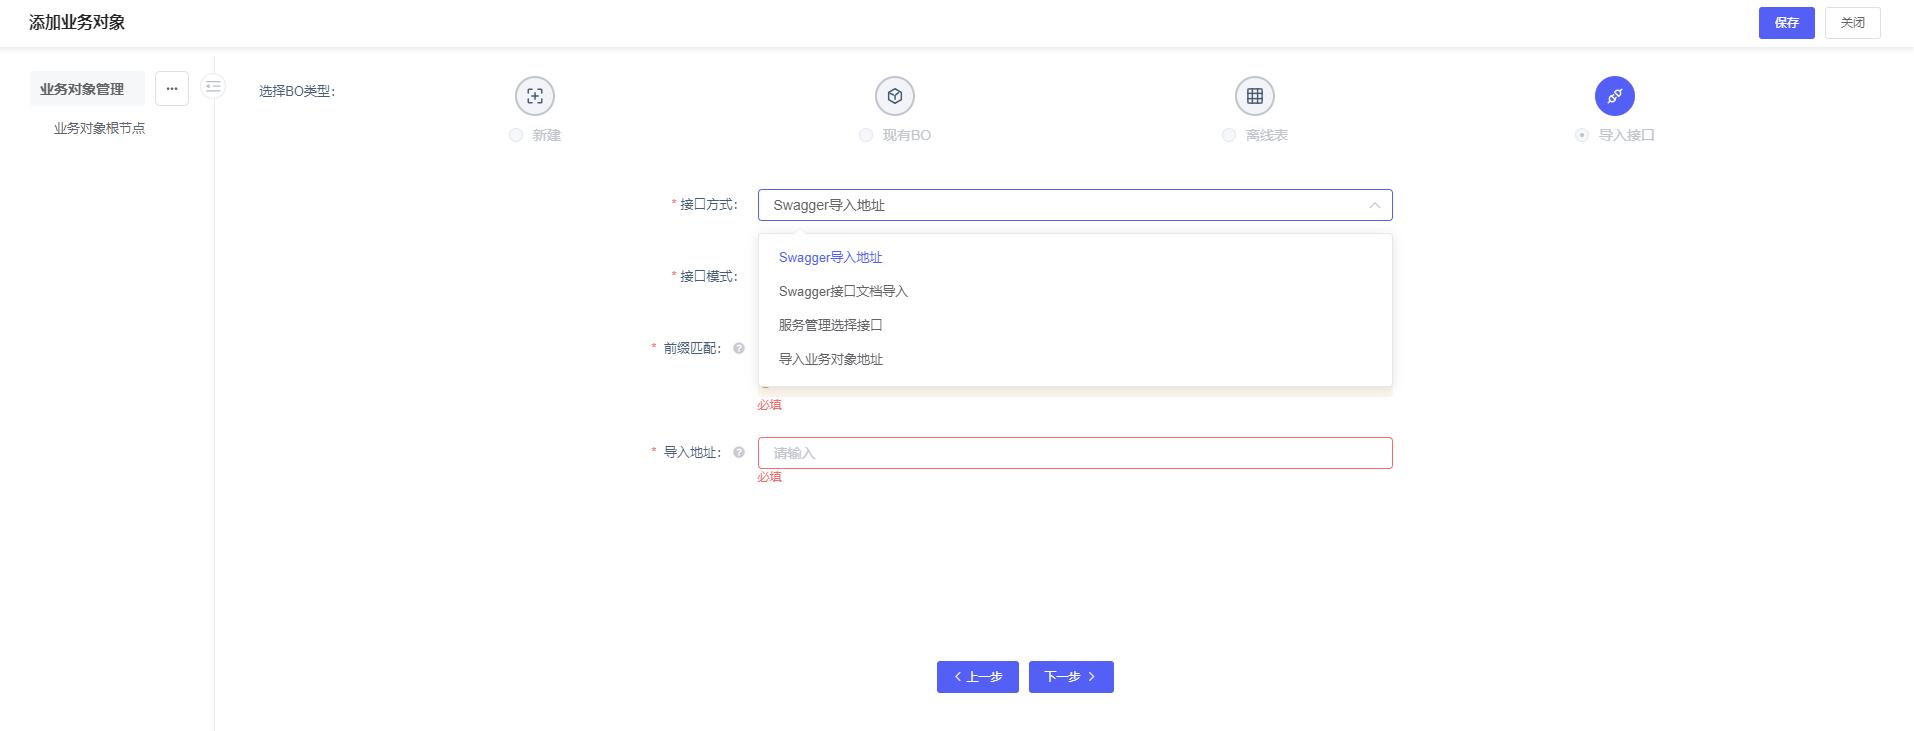Focus the 导入地址 input field
This screenshot has height=731, width=1914.
click(1074, 453)
